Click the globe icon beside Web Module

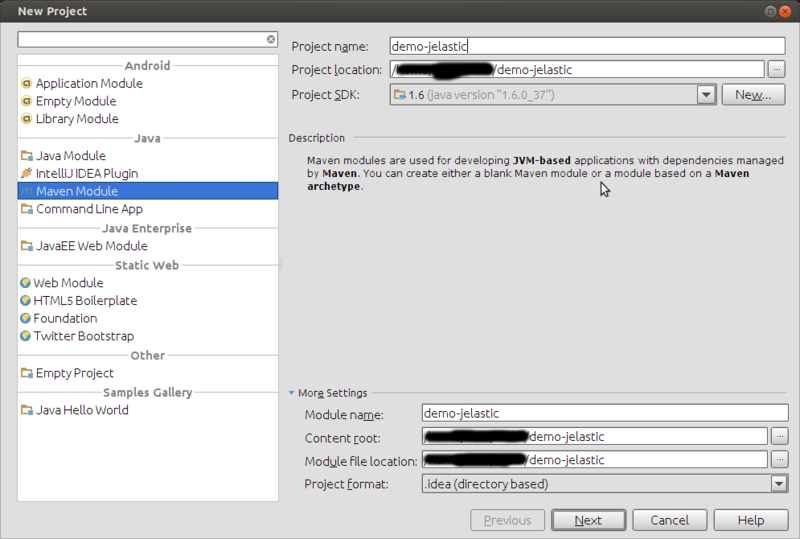click(x=26, y=283)
